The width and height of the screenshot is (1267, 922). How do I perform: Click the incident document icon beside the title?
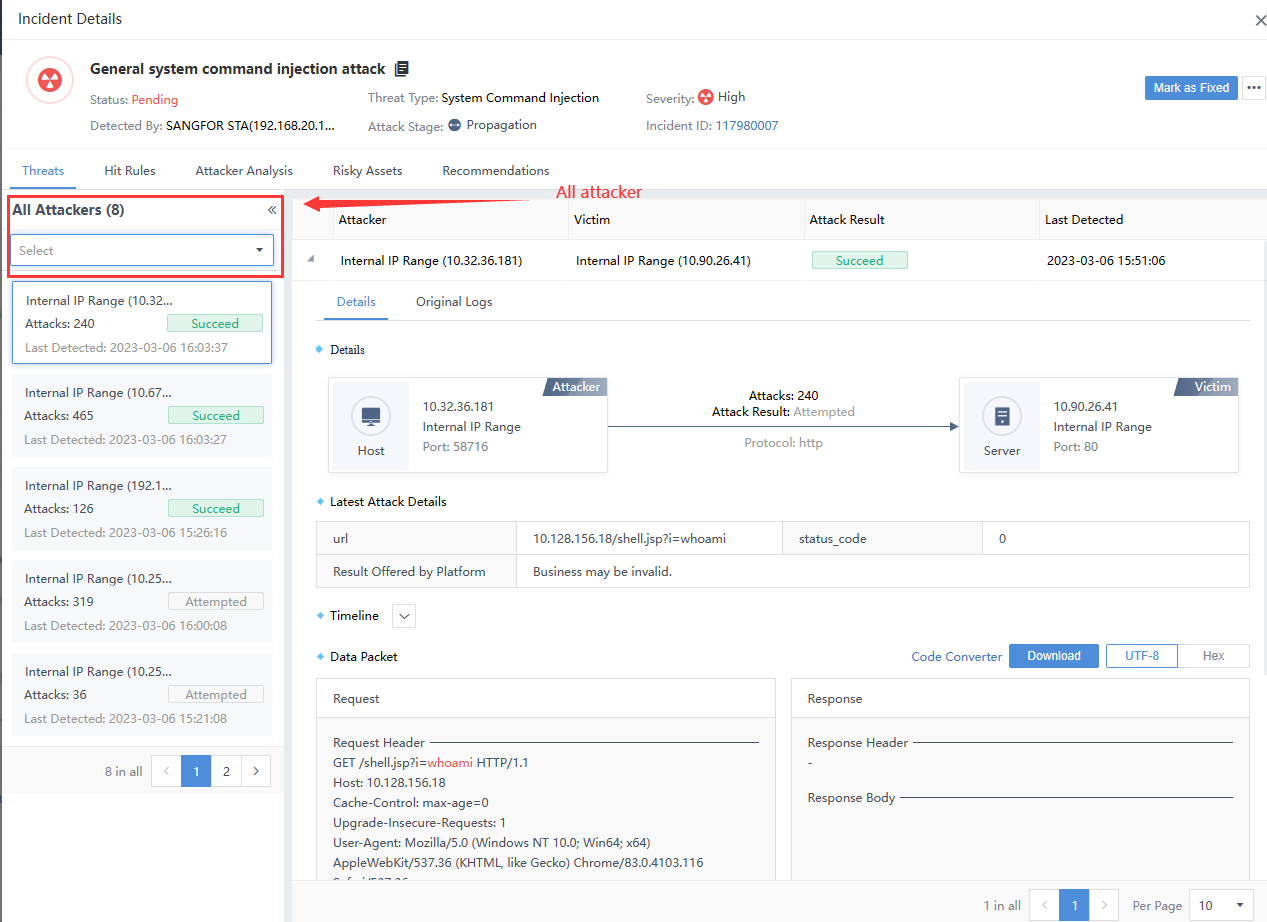[x=402, y=69]
